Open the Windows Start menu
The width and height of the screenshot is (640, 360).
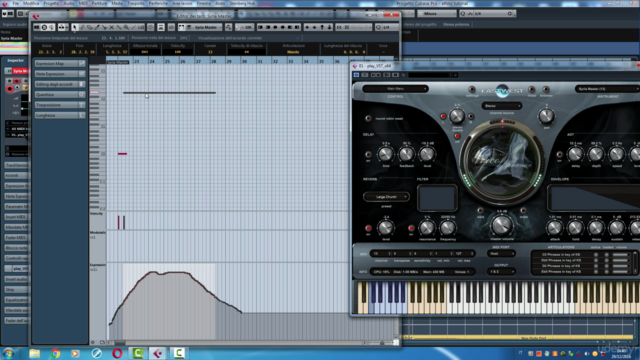8,353
